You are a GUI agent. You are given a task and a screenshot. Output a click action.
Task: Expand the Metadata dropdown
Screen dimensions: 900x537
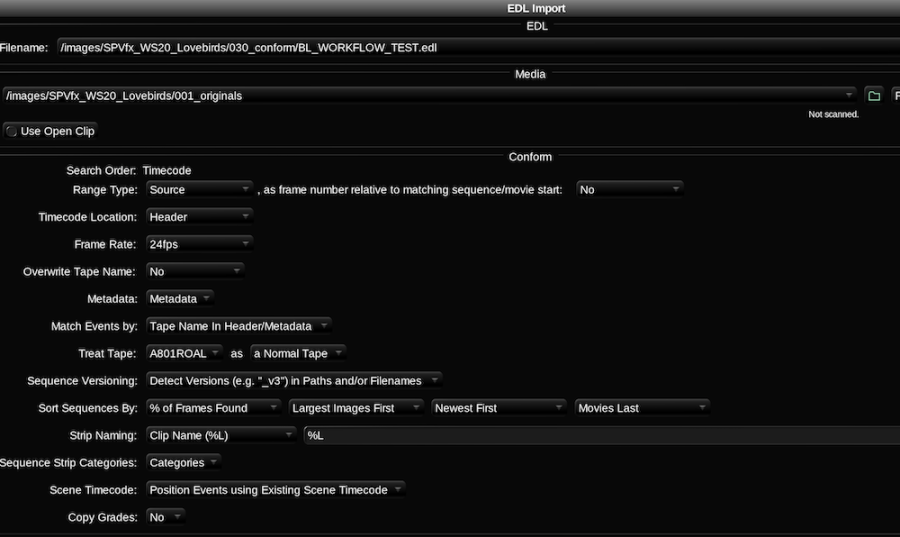(180, 298)
